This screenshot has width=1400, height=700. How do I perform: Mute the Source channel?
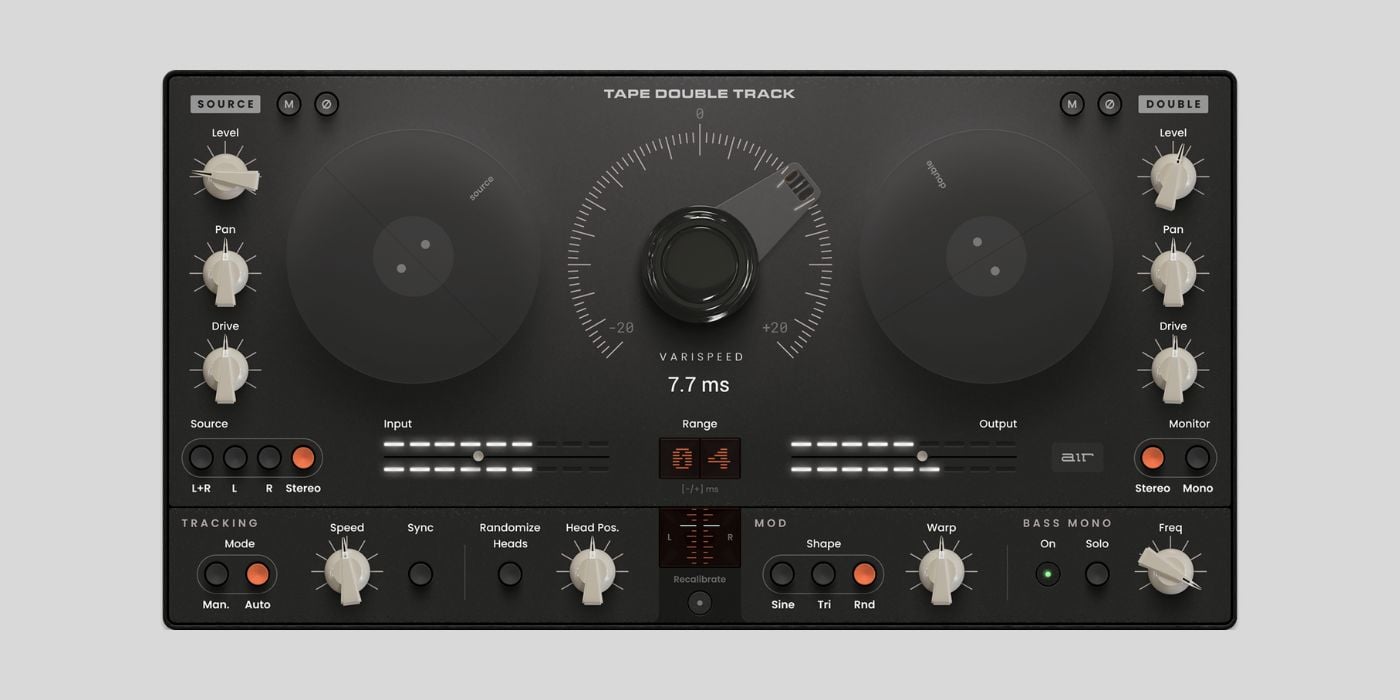(289, 104)
